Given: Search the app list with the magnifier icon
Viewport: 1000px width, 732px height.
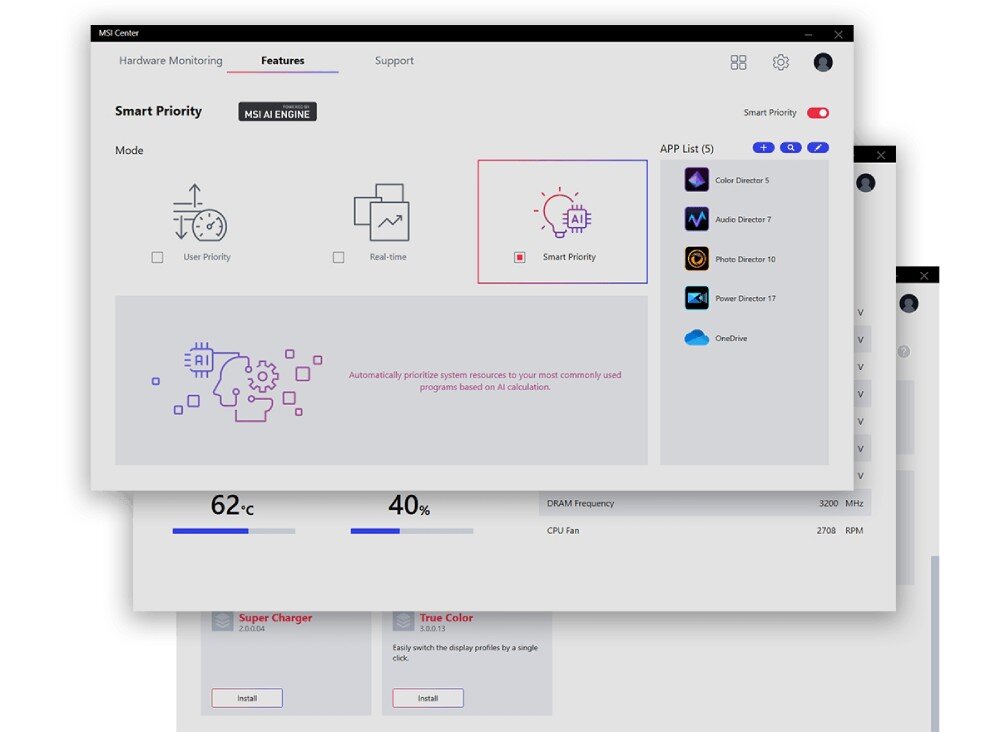Looking at the screenshot, I should pos(791,148).
